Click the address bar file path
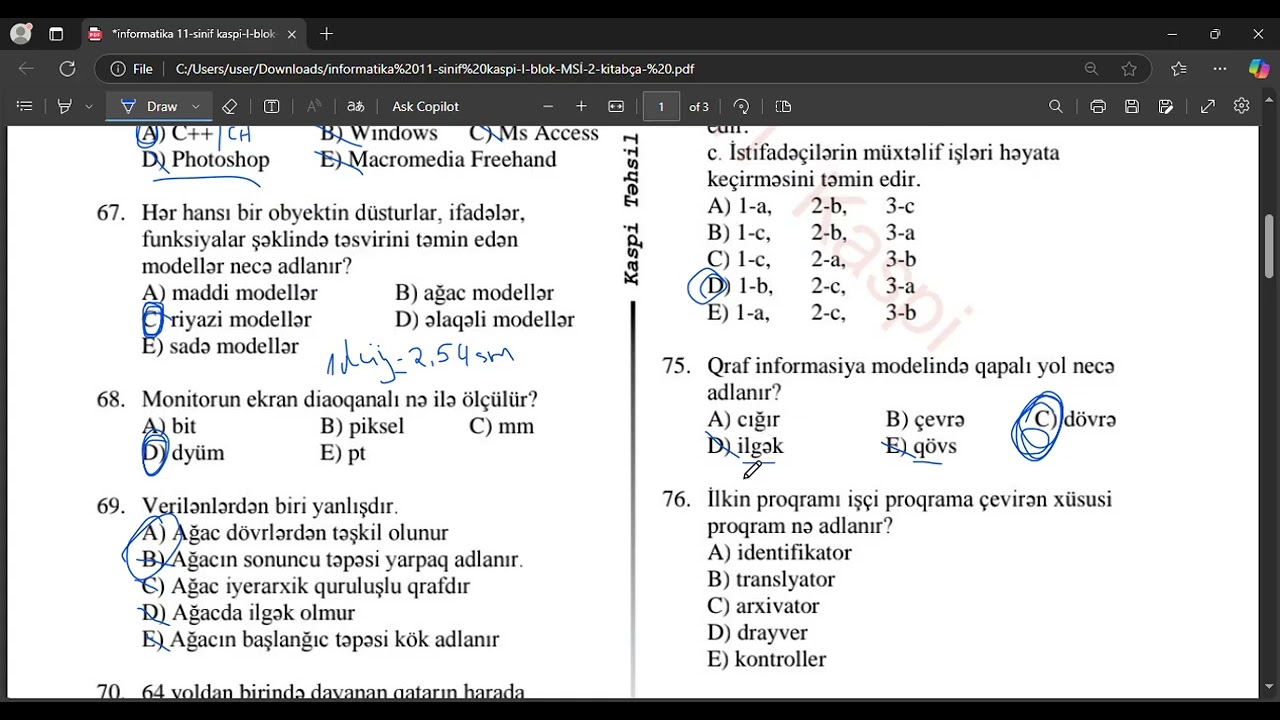This screenshot has width=1280, height=720. pyautogui.click(x=435, y=69)
